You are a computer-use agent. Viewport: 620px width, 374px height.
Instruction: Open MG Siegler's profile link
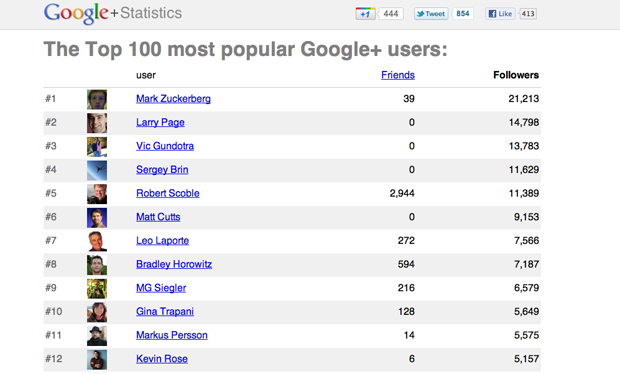(161, 288)
